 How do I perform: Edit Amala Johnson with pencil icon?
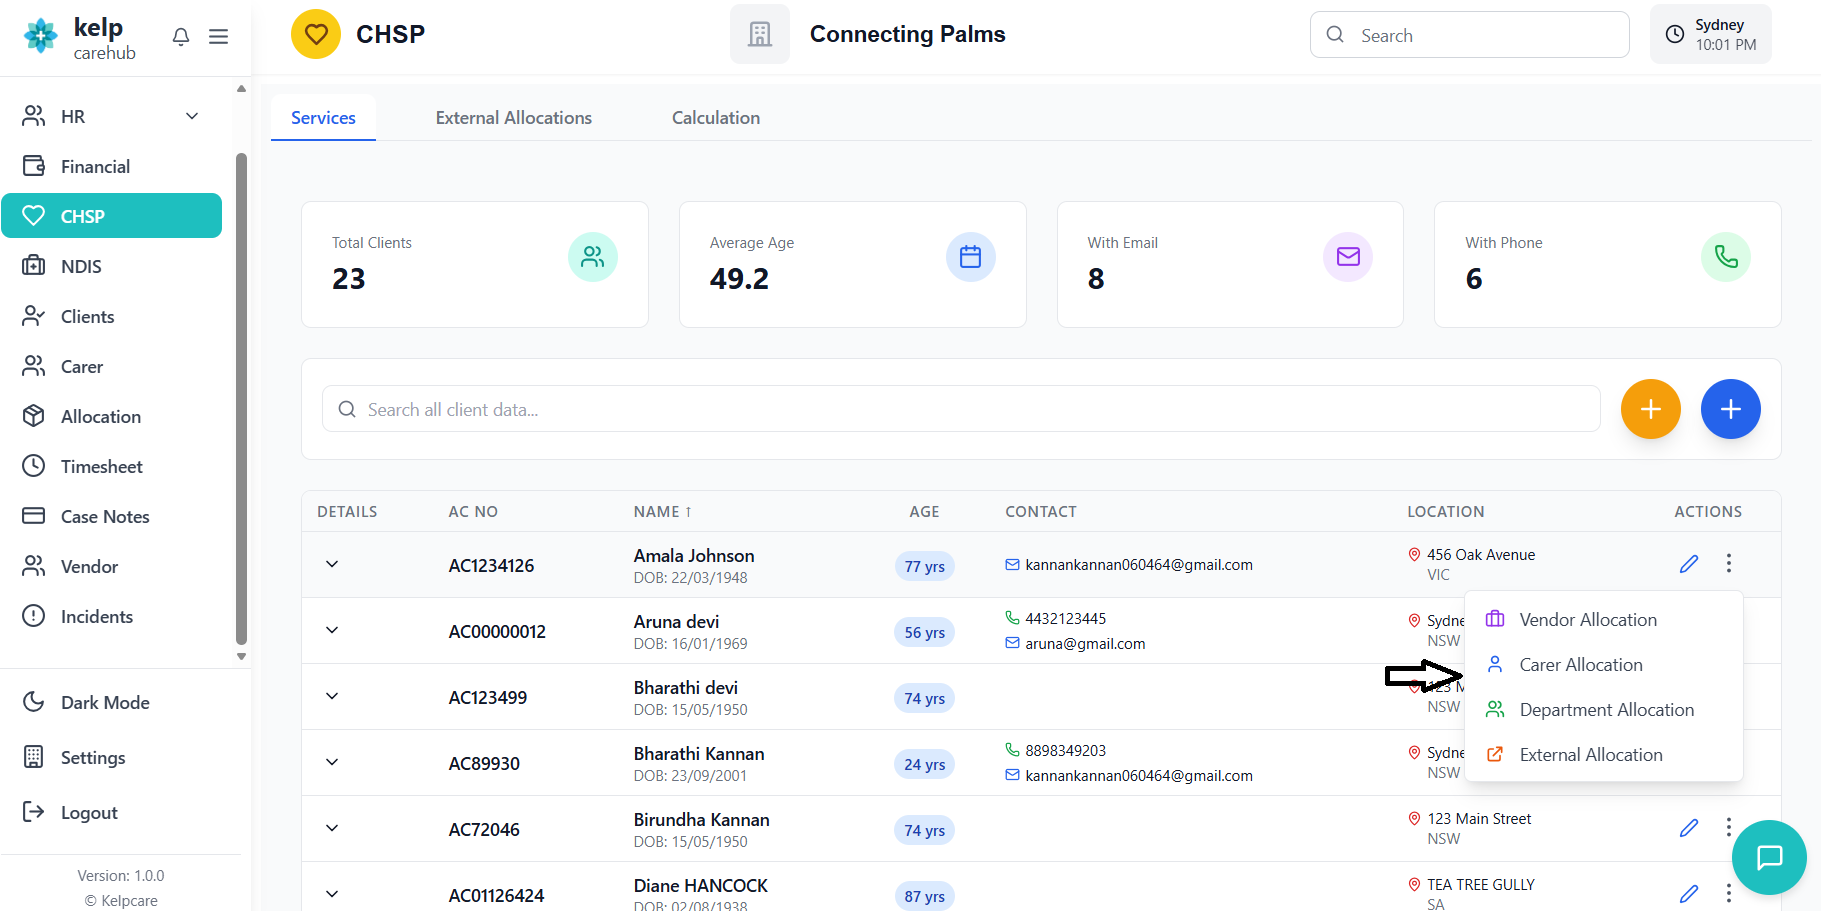[1689, 564]
